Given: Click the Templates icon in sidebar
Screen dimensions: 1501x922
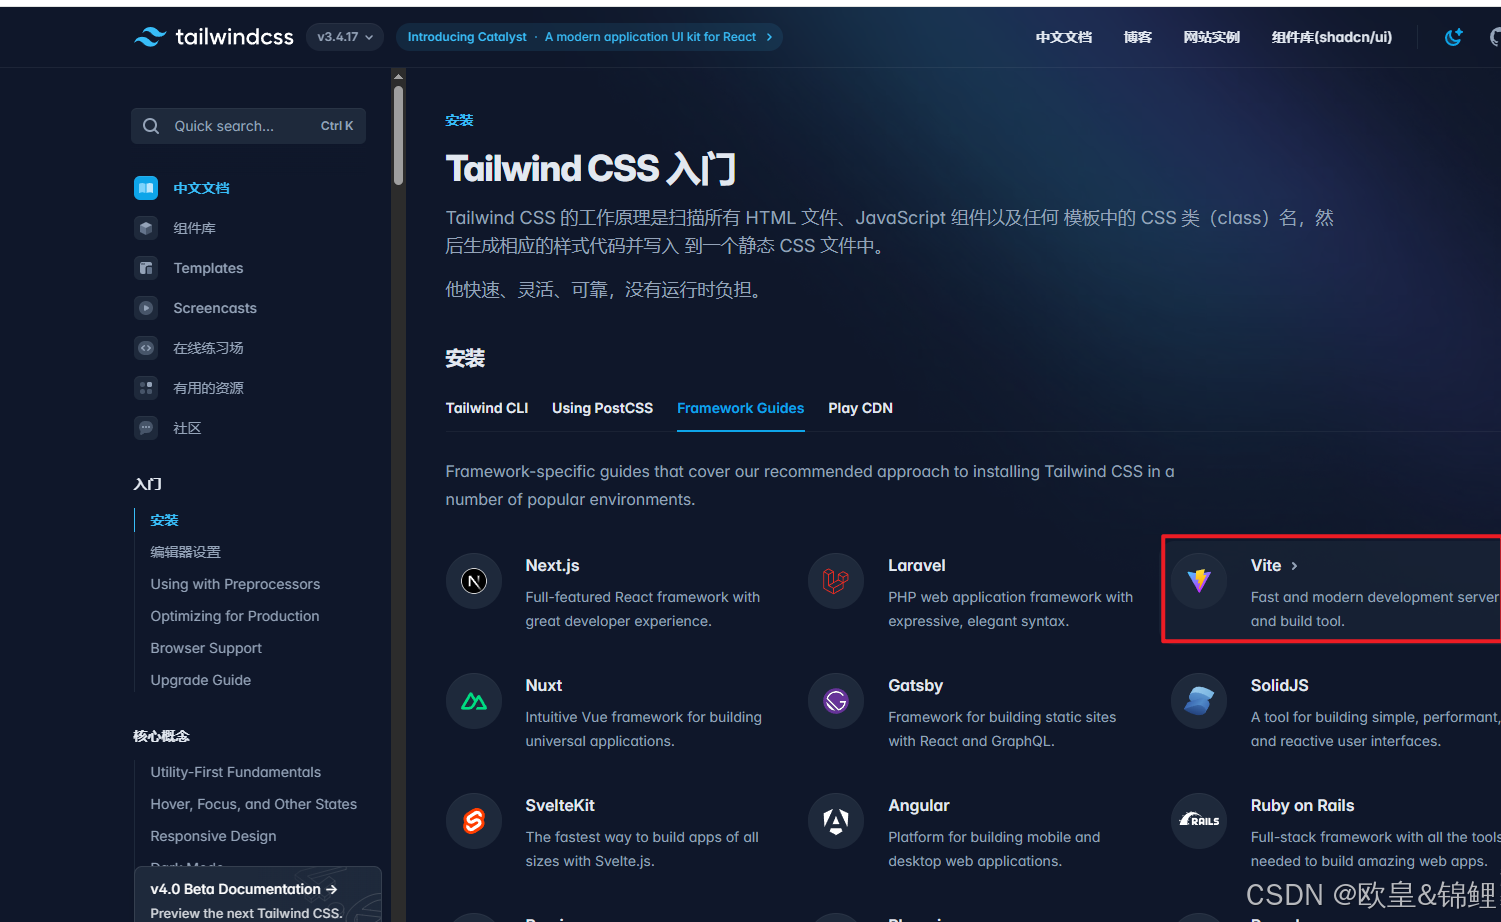Looking at the screenshot, I should pos(146,268).
